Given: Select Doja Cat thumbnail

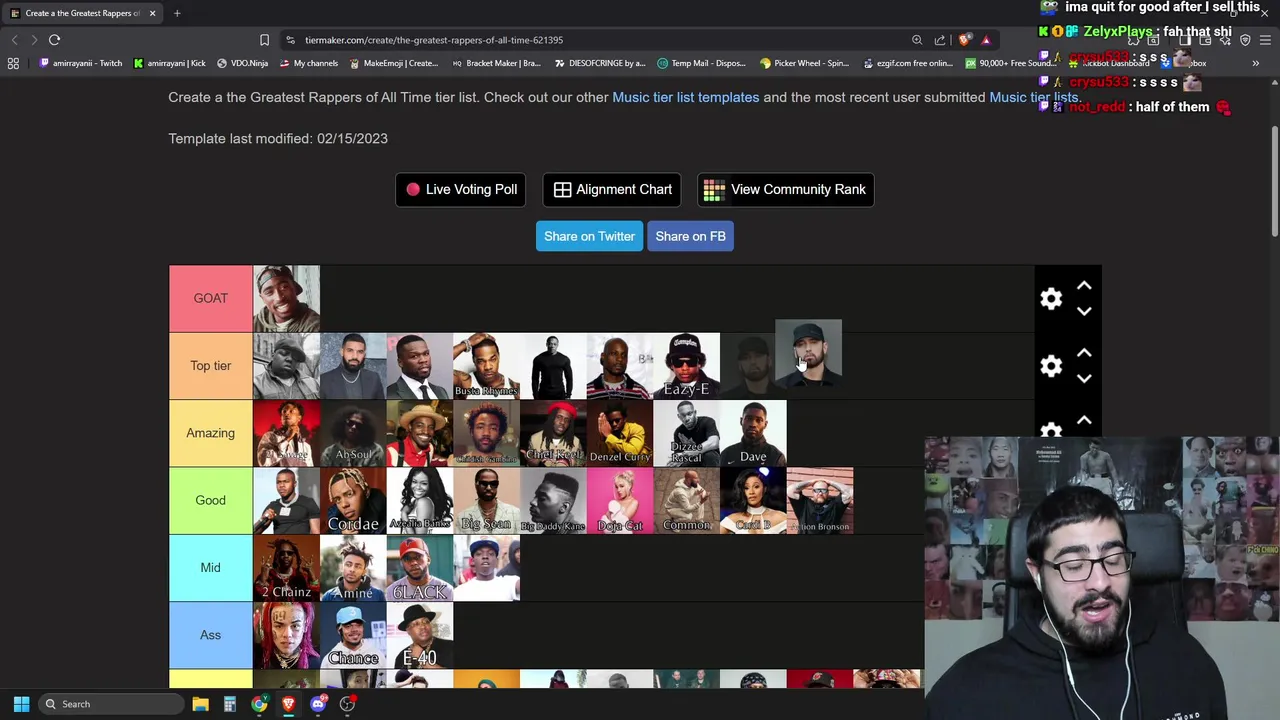Looking at the screenshot, I should click(620, 500).
